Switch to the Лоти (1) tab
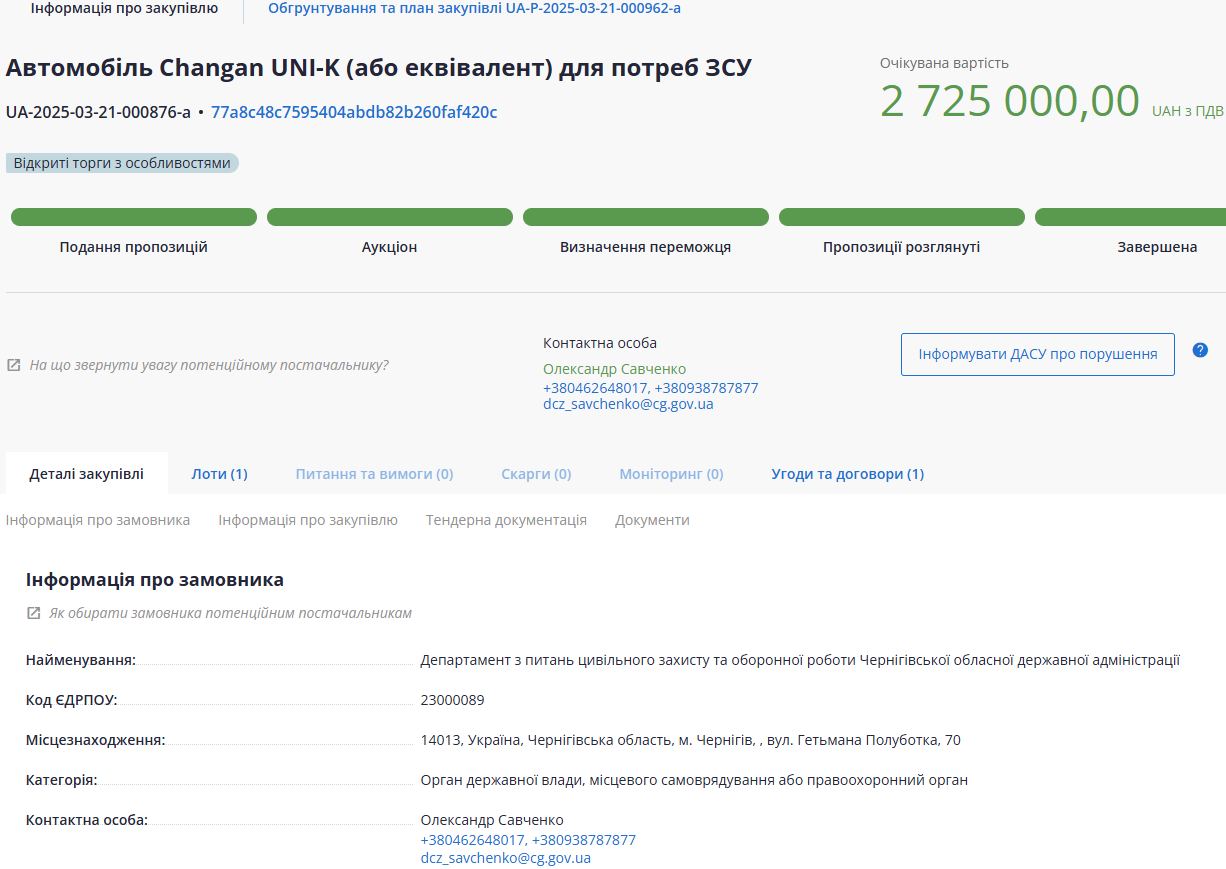The image size is (1226, 869). point(219,474)
